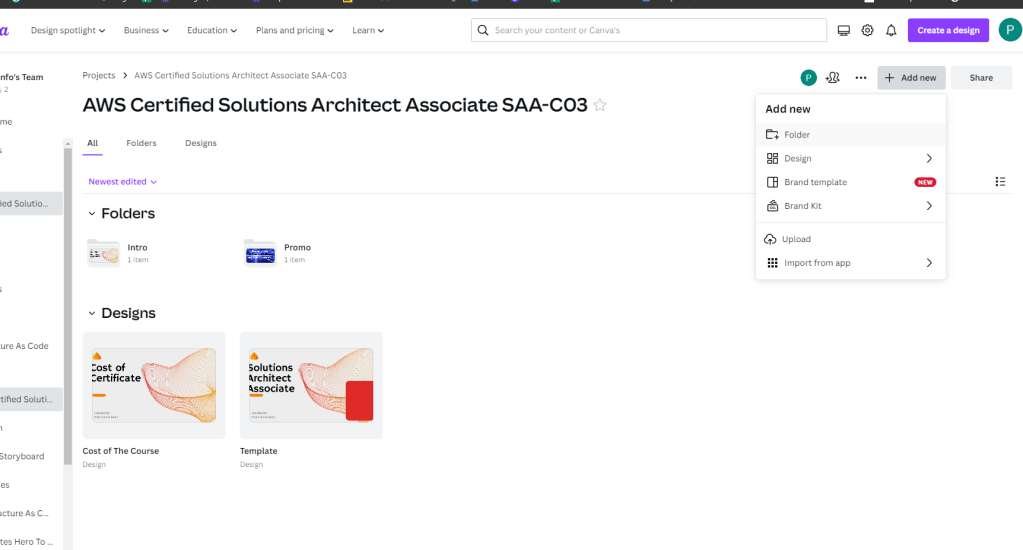Open the Learn dropdown menu

(x=368, y=30)
